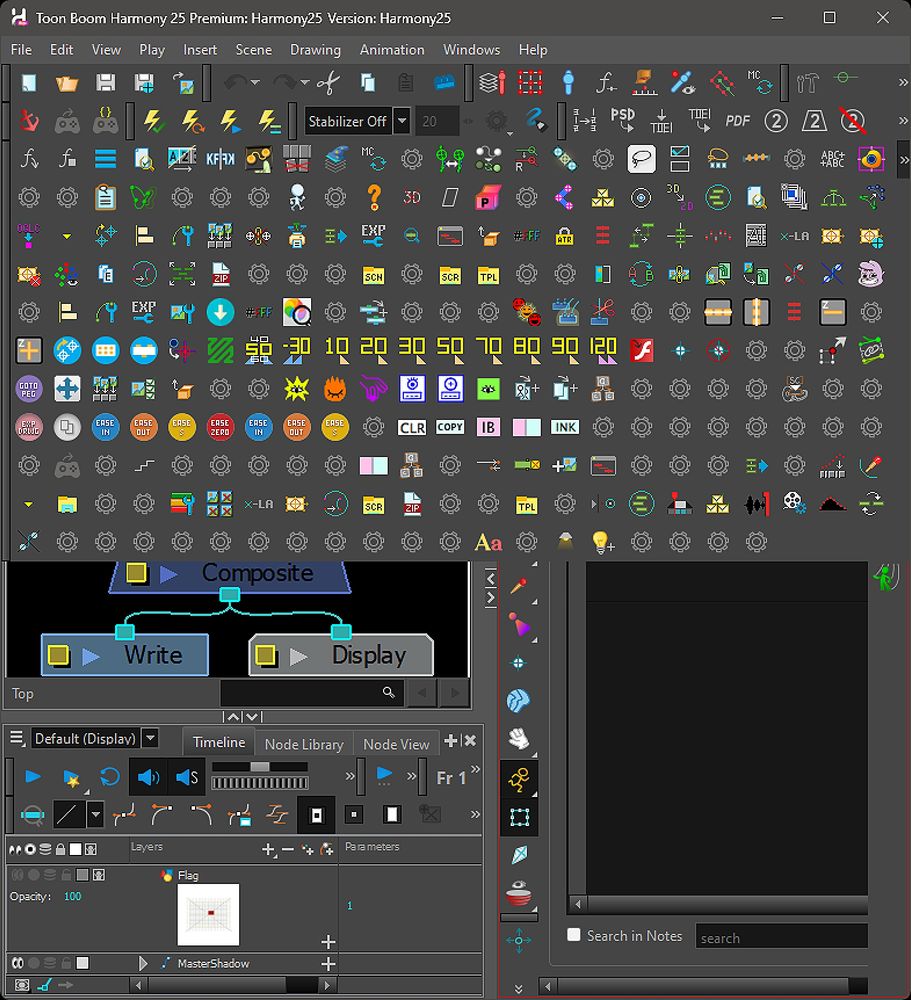Screen dimensions: 911x1000
Task: Open the Redo history dropdown arrow
Action: 305,83
